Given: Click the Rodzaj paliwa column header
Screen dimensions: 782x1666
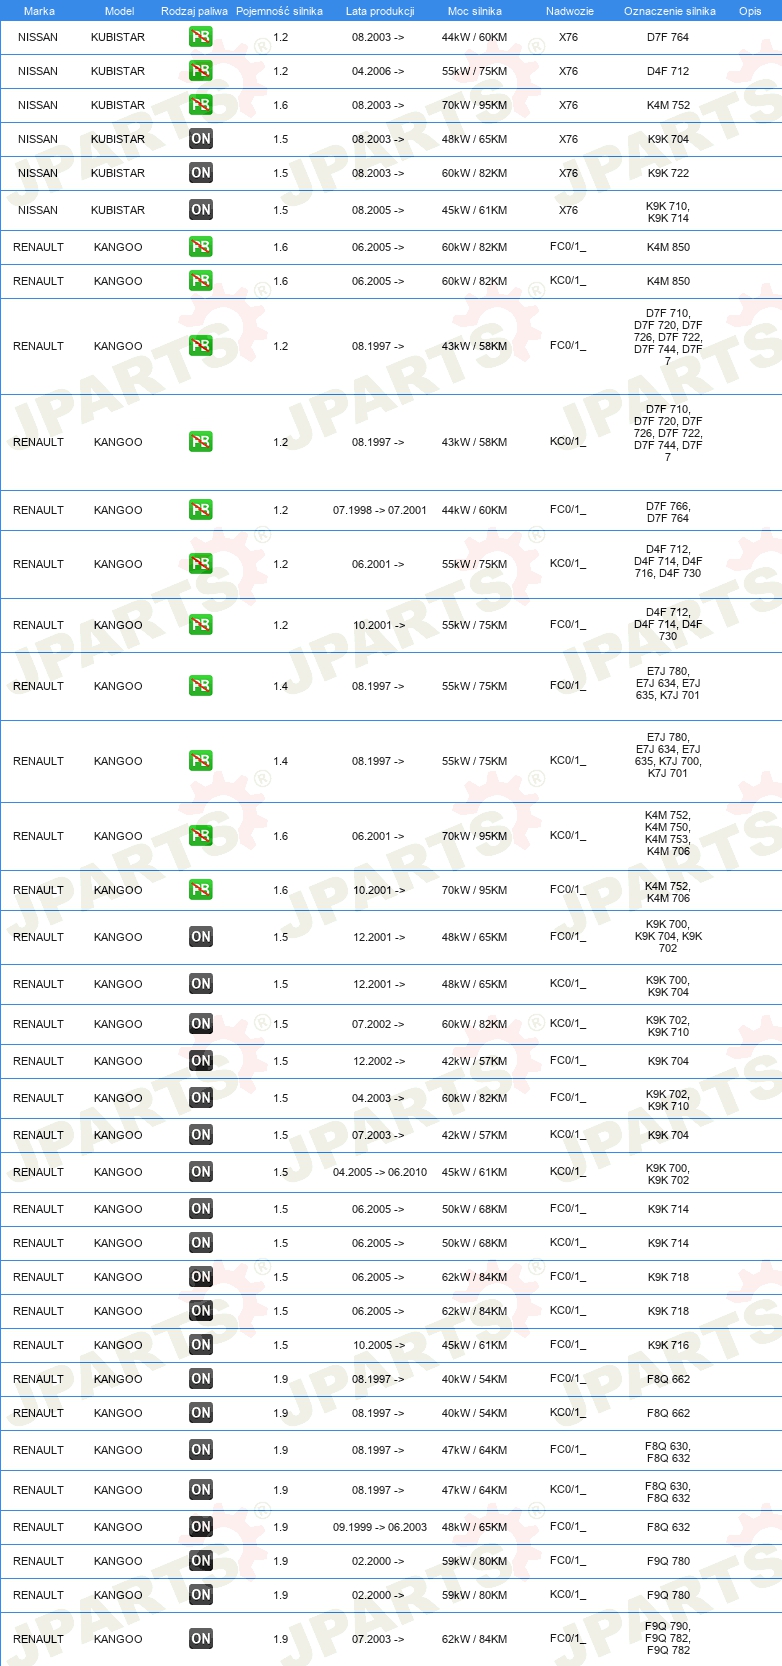Looking at the screenshot, I should [x=194, y=11].
